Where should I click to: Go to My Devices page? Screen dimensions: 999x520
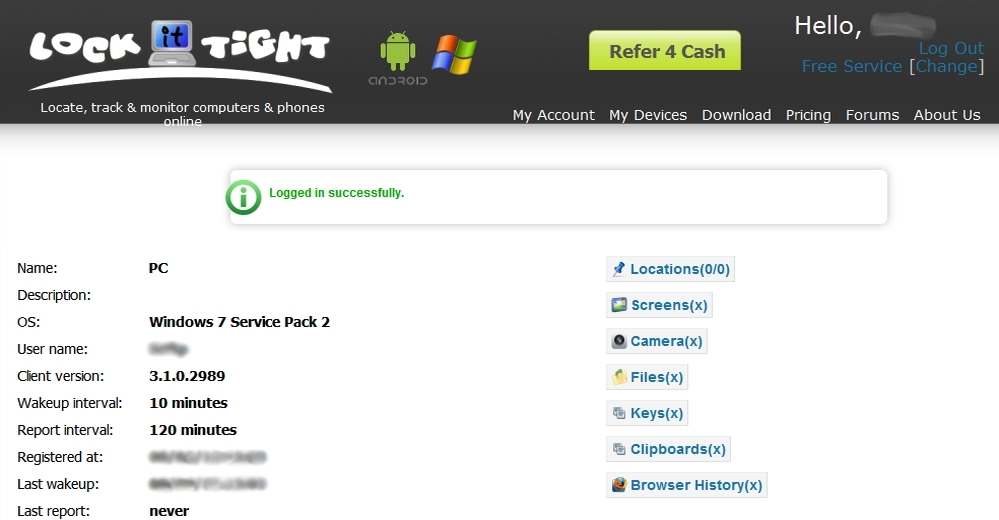point(648,115)
